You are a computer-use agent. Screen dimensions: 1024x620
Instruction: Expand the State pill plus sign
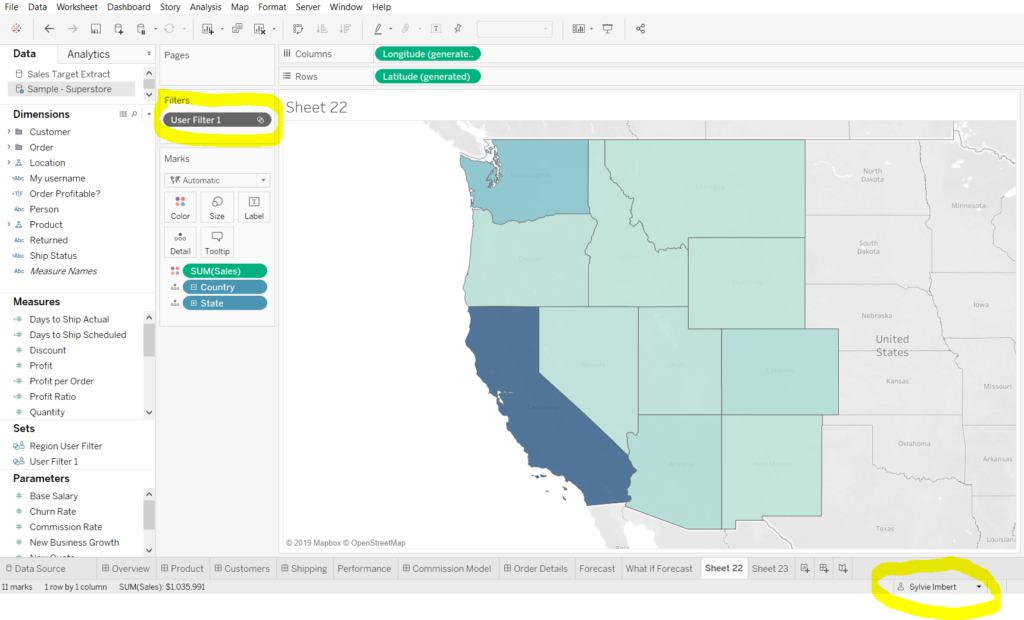(x=193, y=303)
